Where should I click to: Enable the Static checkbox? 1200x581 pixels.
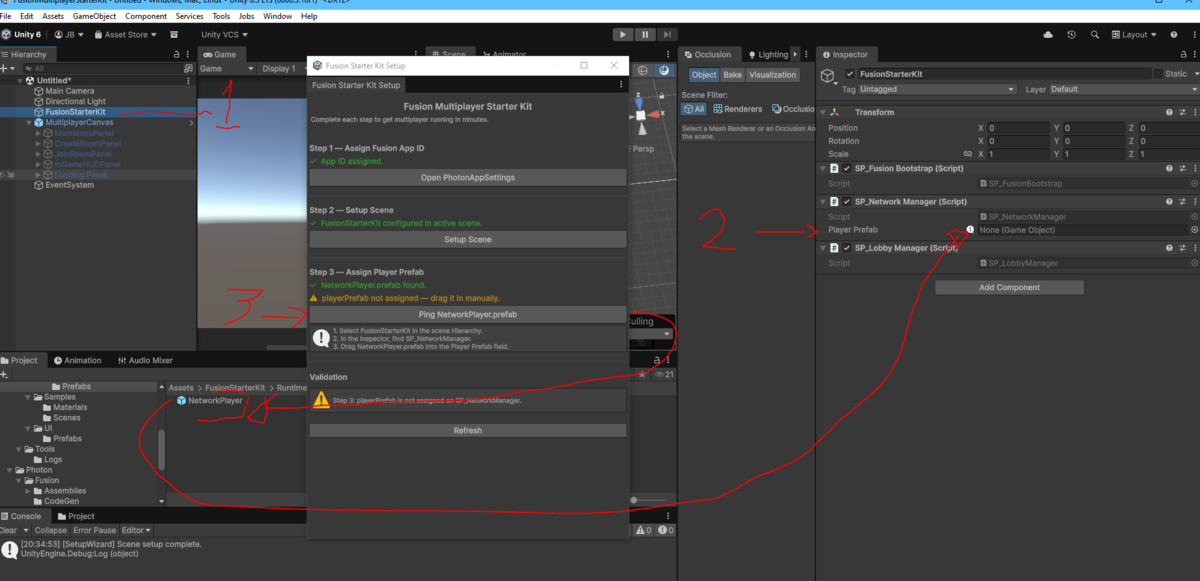[1158, 74]
